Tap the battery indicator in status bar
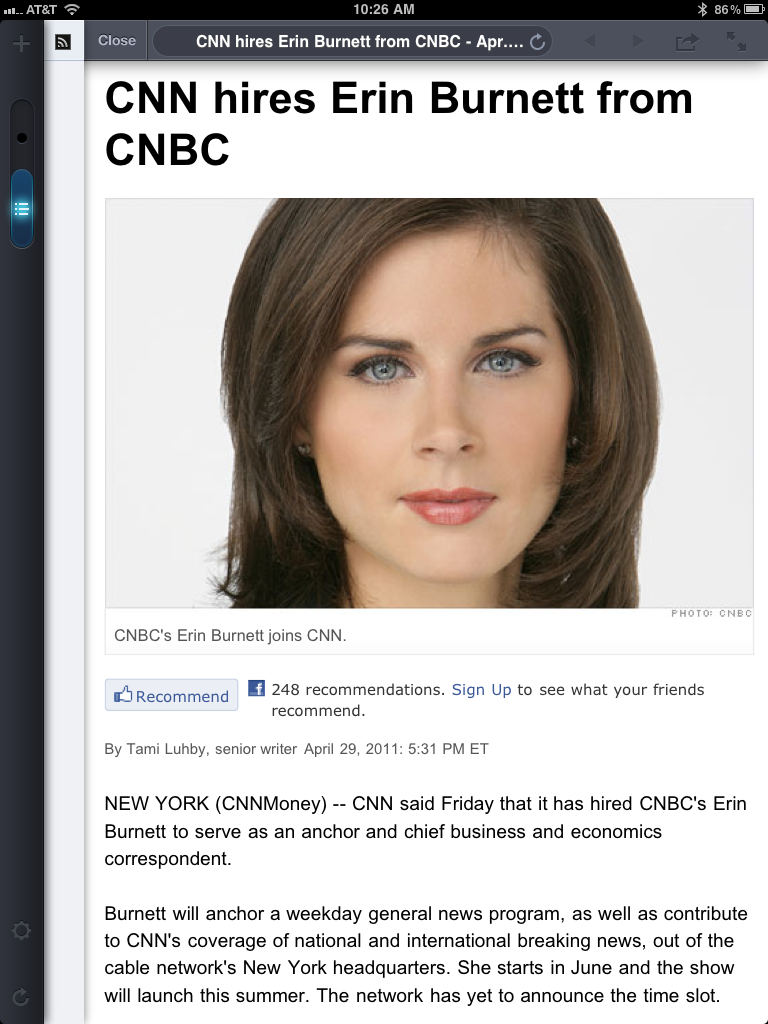Image resolution: width=768 pixels, height=1024 pixels. click(x=754, y=9)
